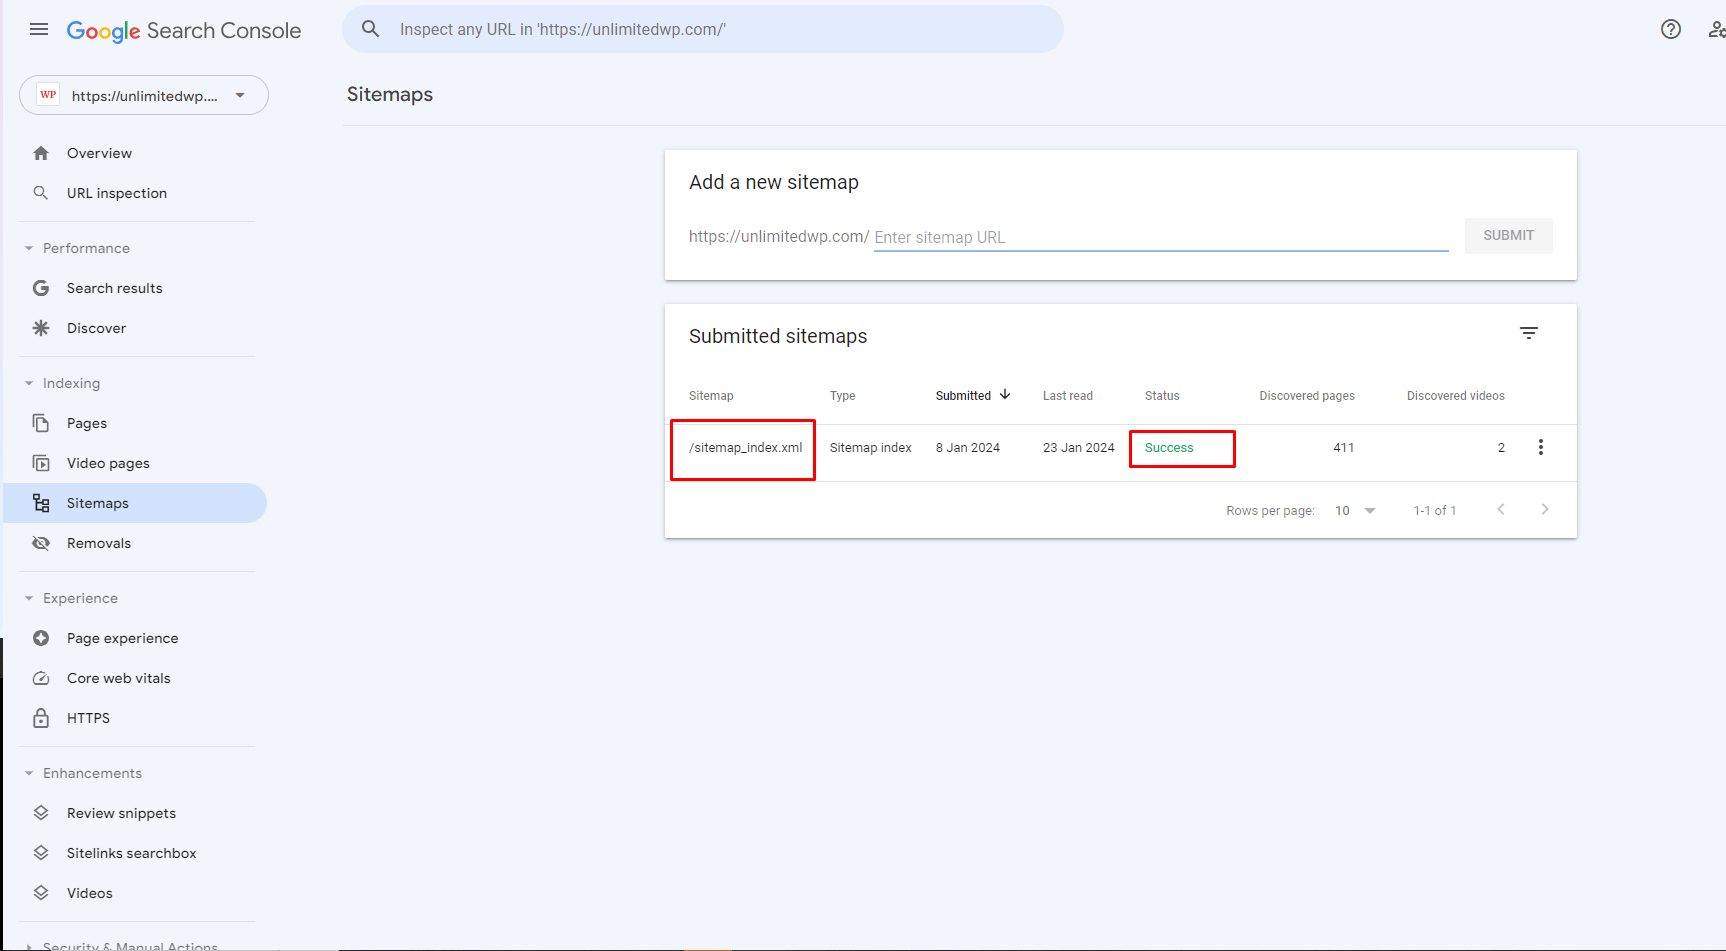Collapse the Experience section
Viewport: 1726px width, 951px height.
29,598
